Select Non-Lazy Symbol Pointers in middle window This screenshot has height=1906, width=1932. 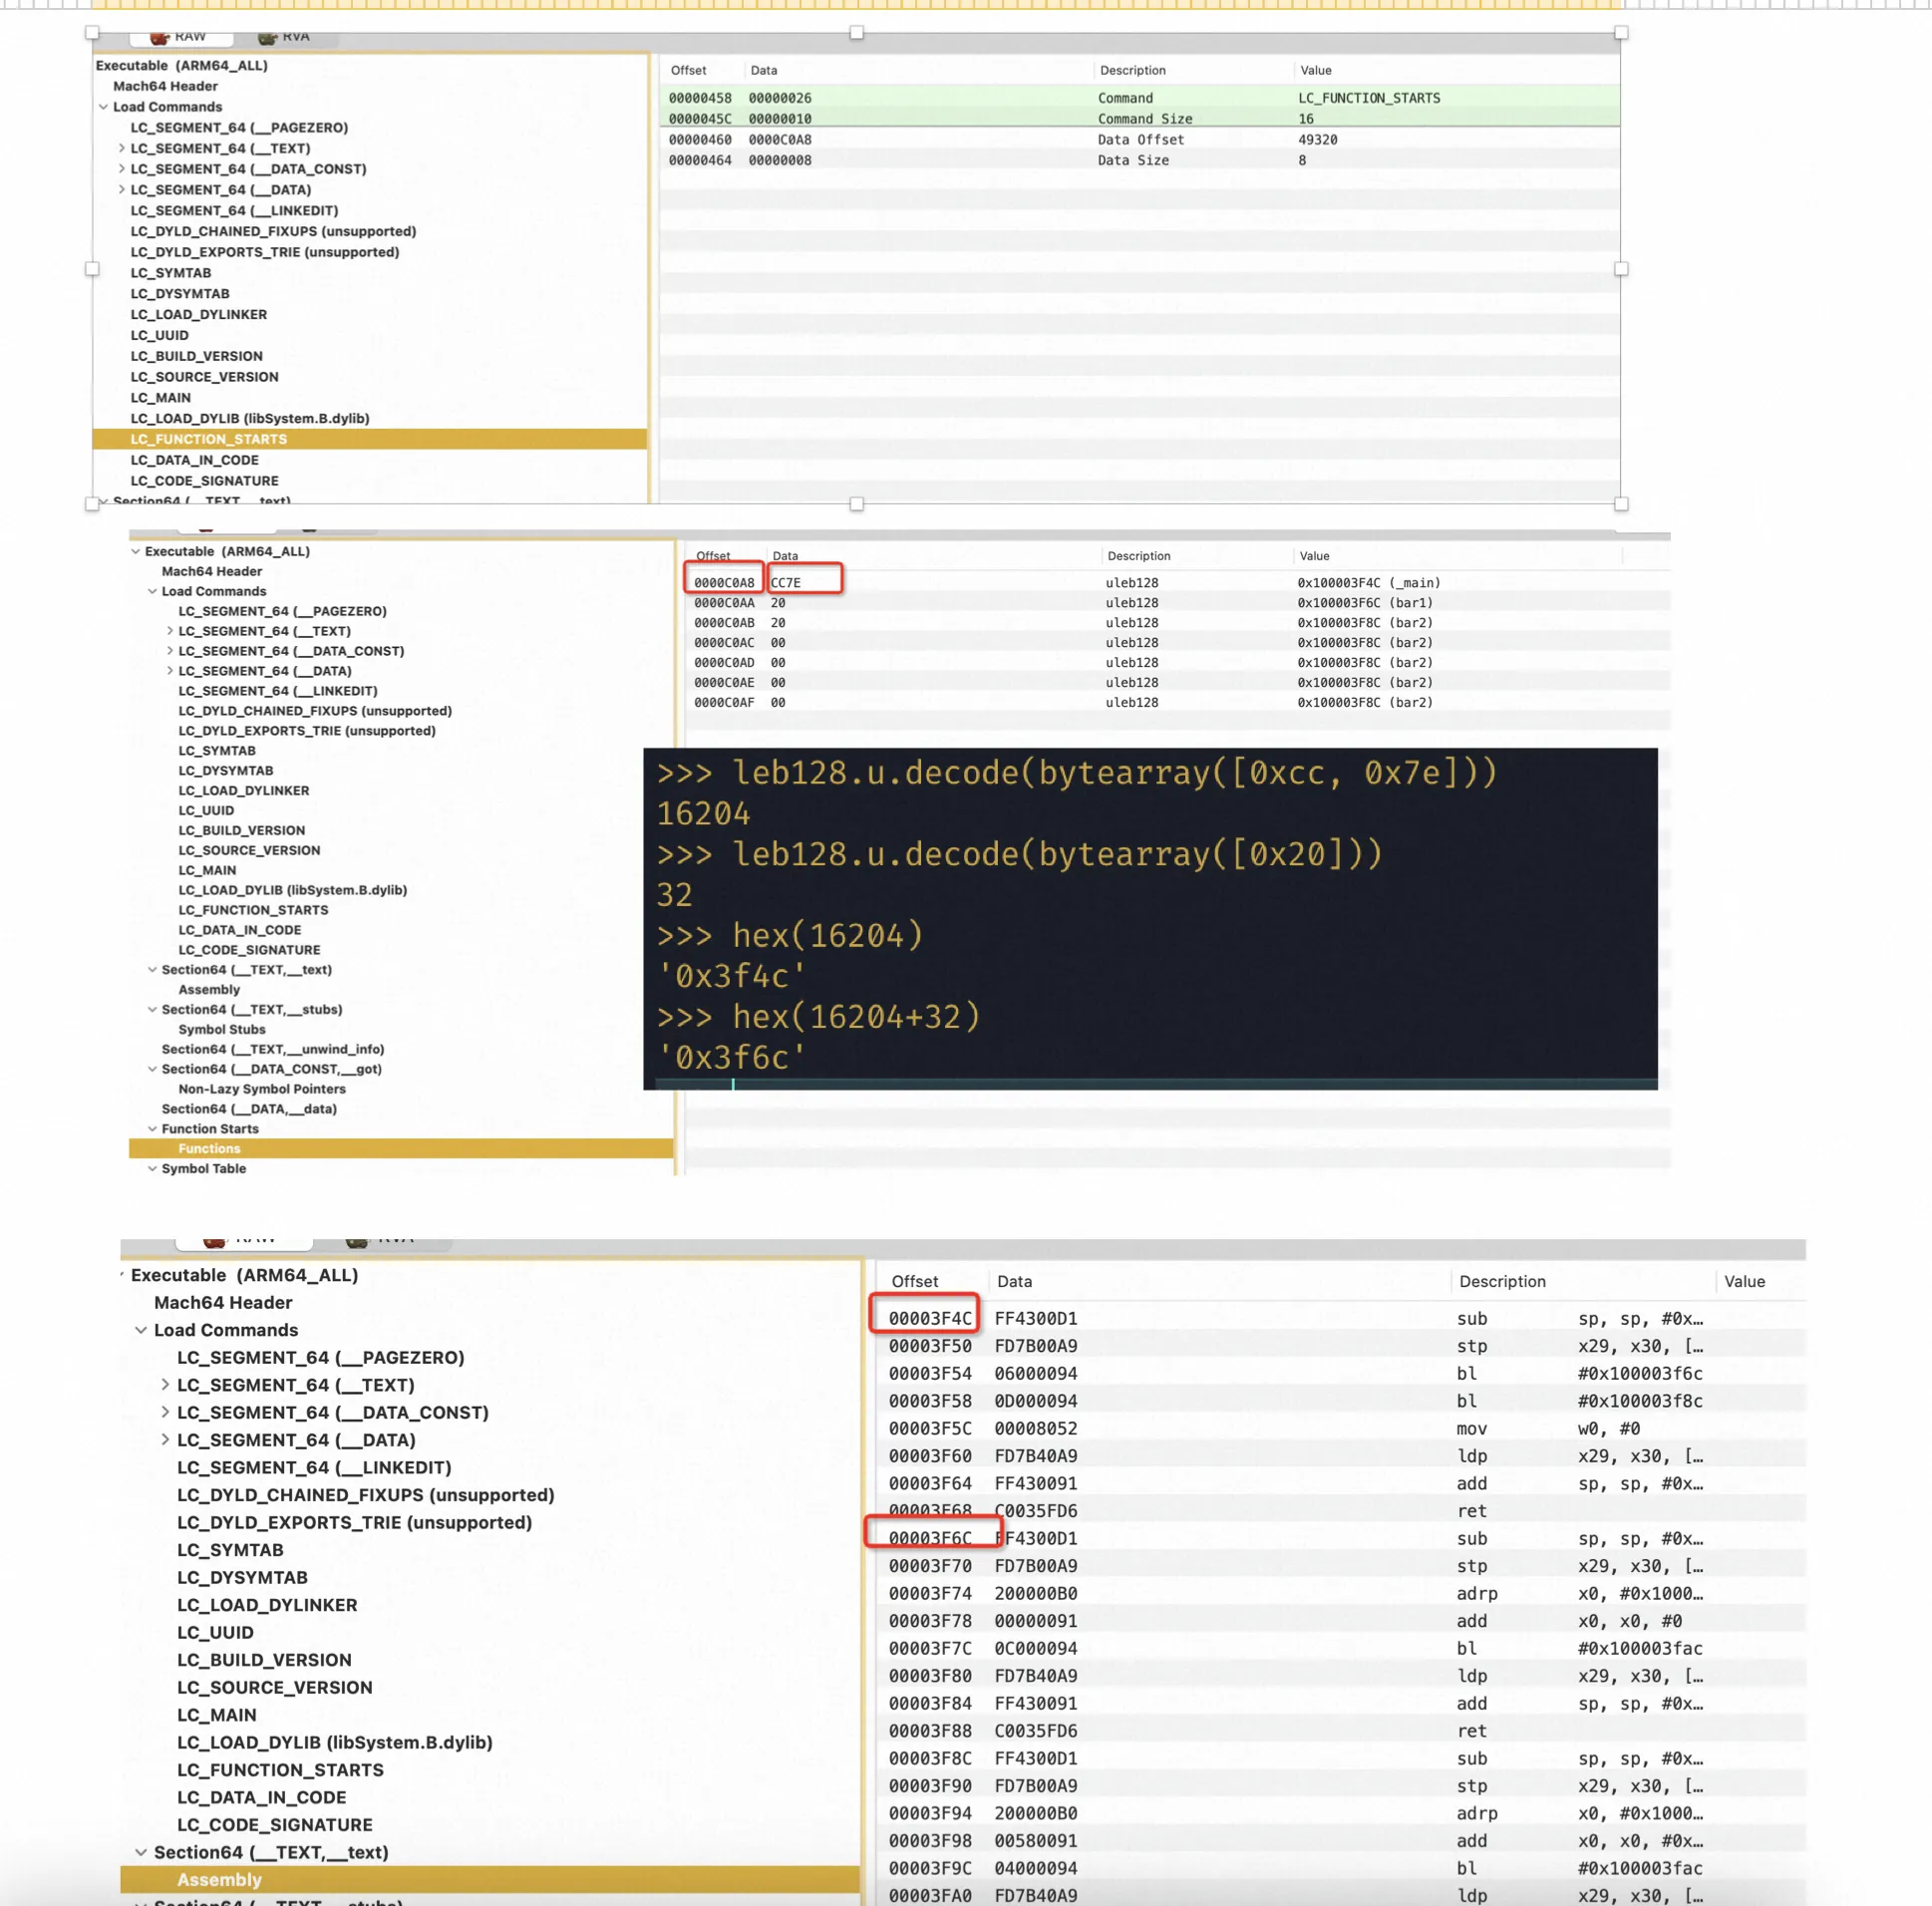click(262, 1089)
